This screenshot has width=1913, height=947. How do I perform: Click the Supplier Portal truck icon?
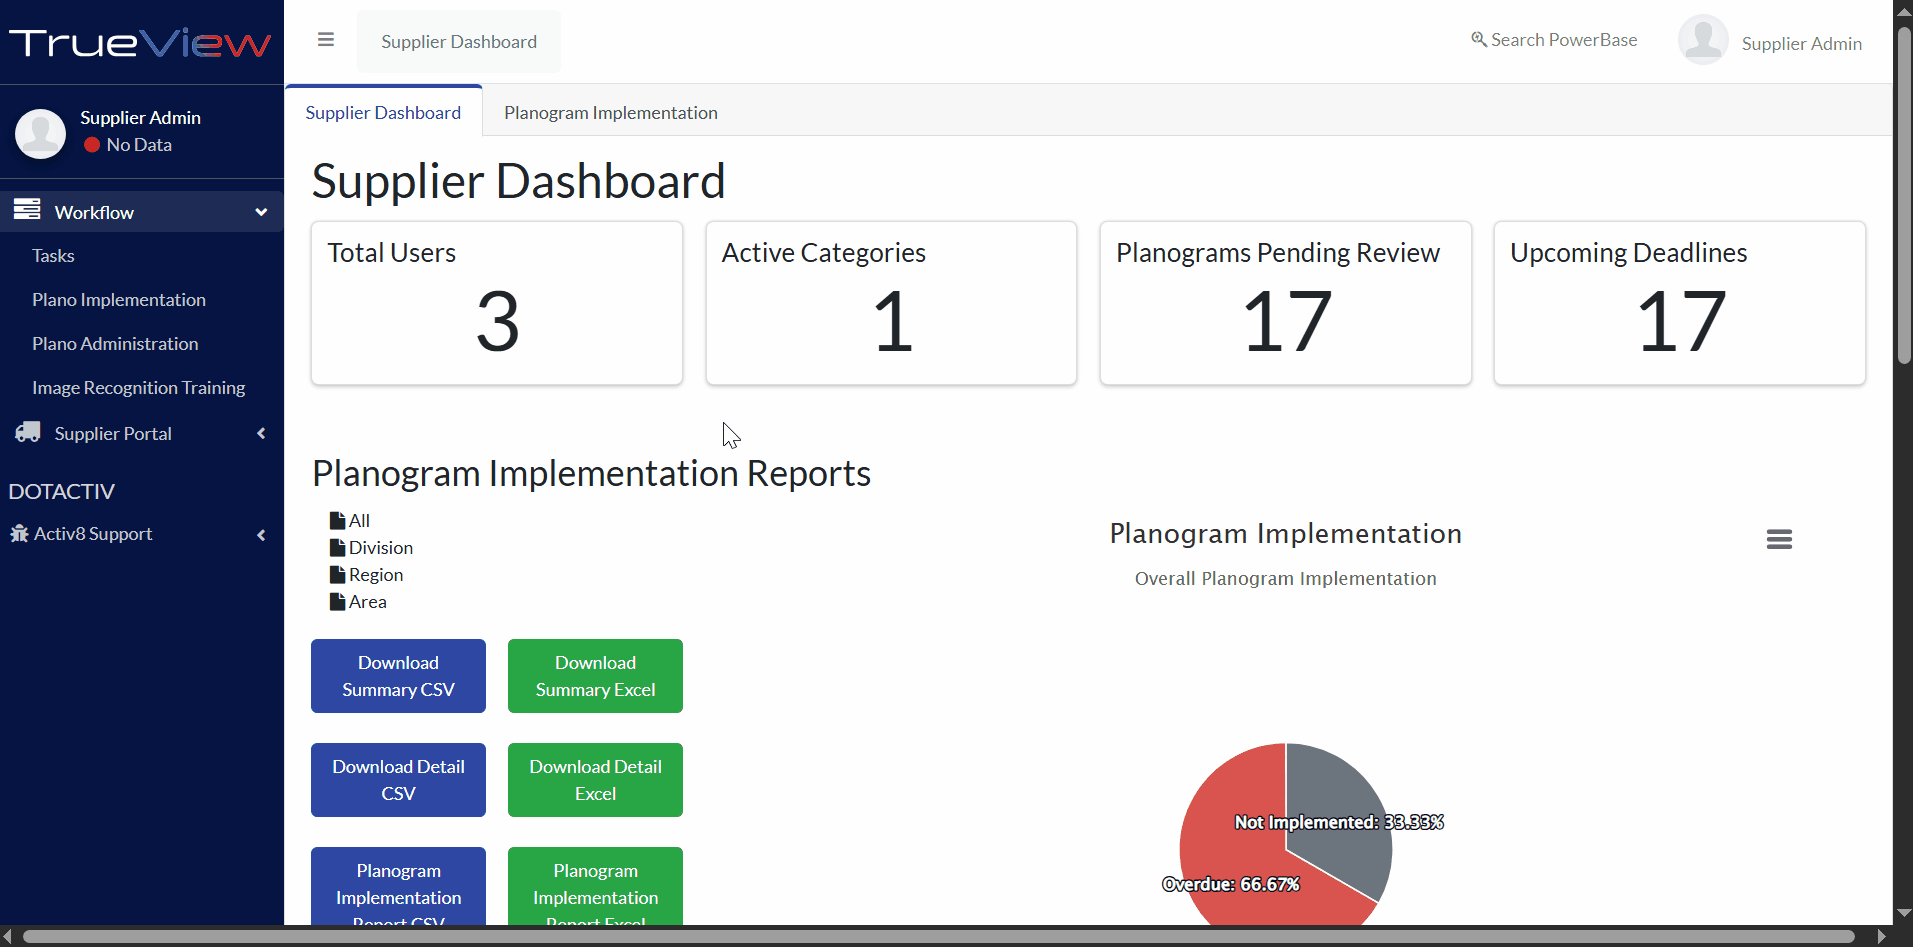tap(28, 432)
